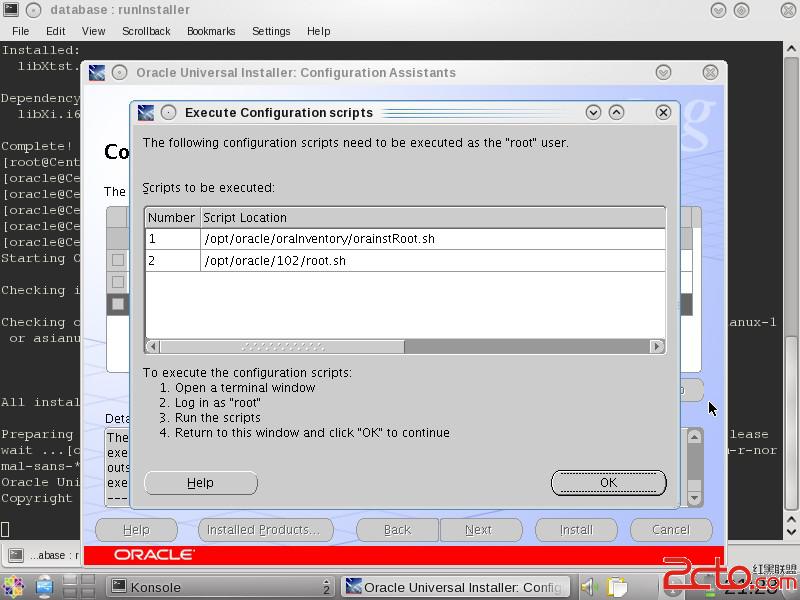Viewport: 800px width, 600px height.
Task: Switch desktop using the taskbar pager
Action: pyautogui.click(x=79, y=587)
